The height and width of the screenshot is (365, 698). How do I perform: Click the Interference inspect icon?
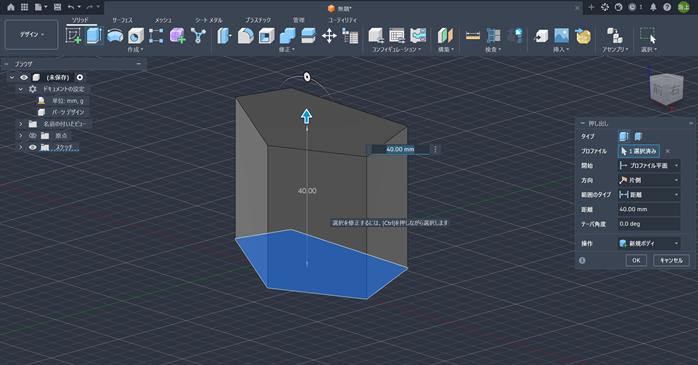tap(493, 36)
